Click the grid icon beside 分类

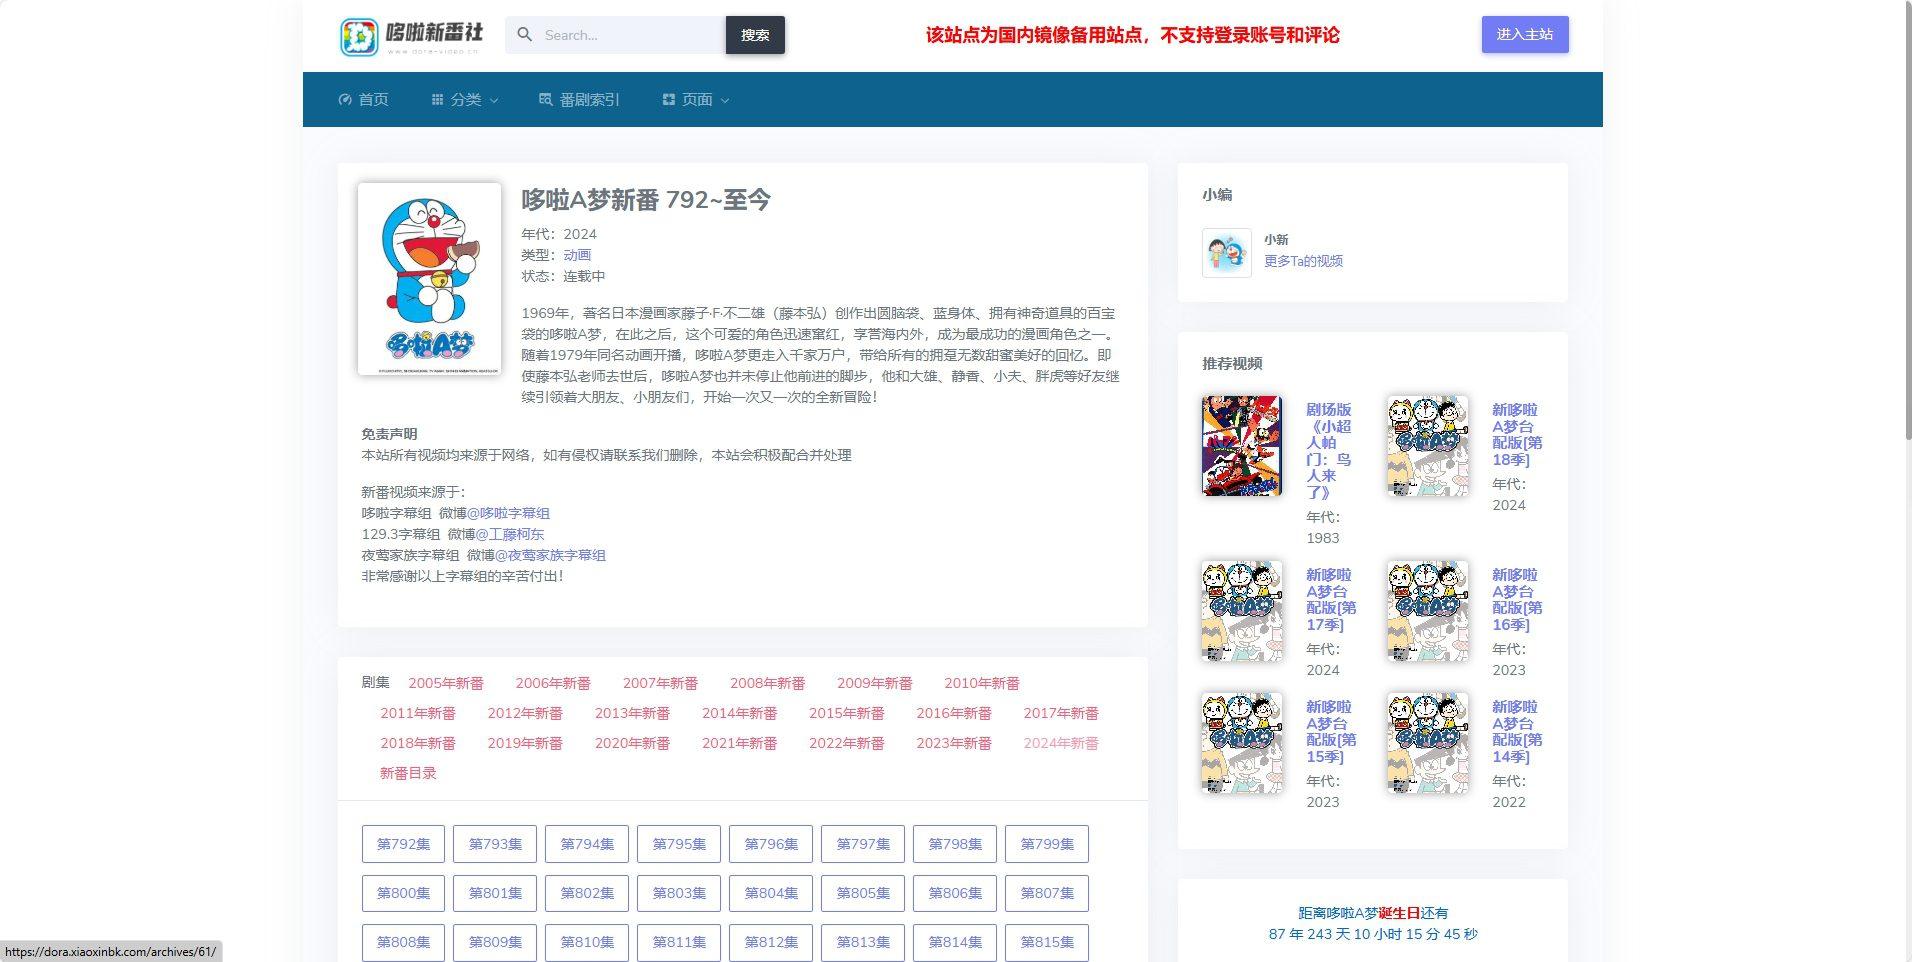(x=436, y=99)
